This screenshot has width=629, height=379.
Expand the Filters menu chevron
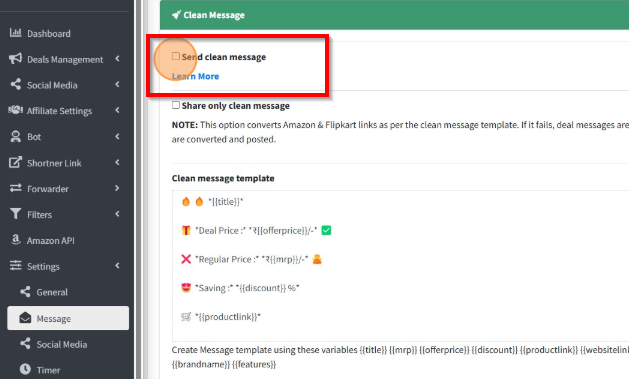pos(117,214)
